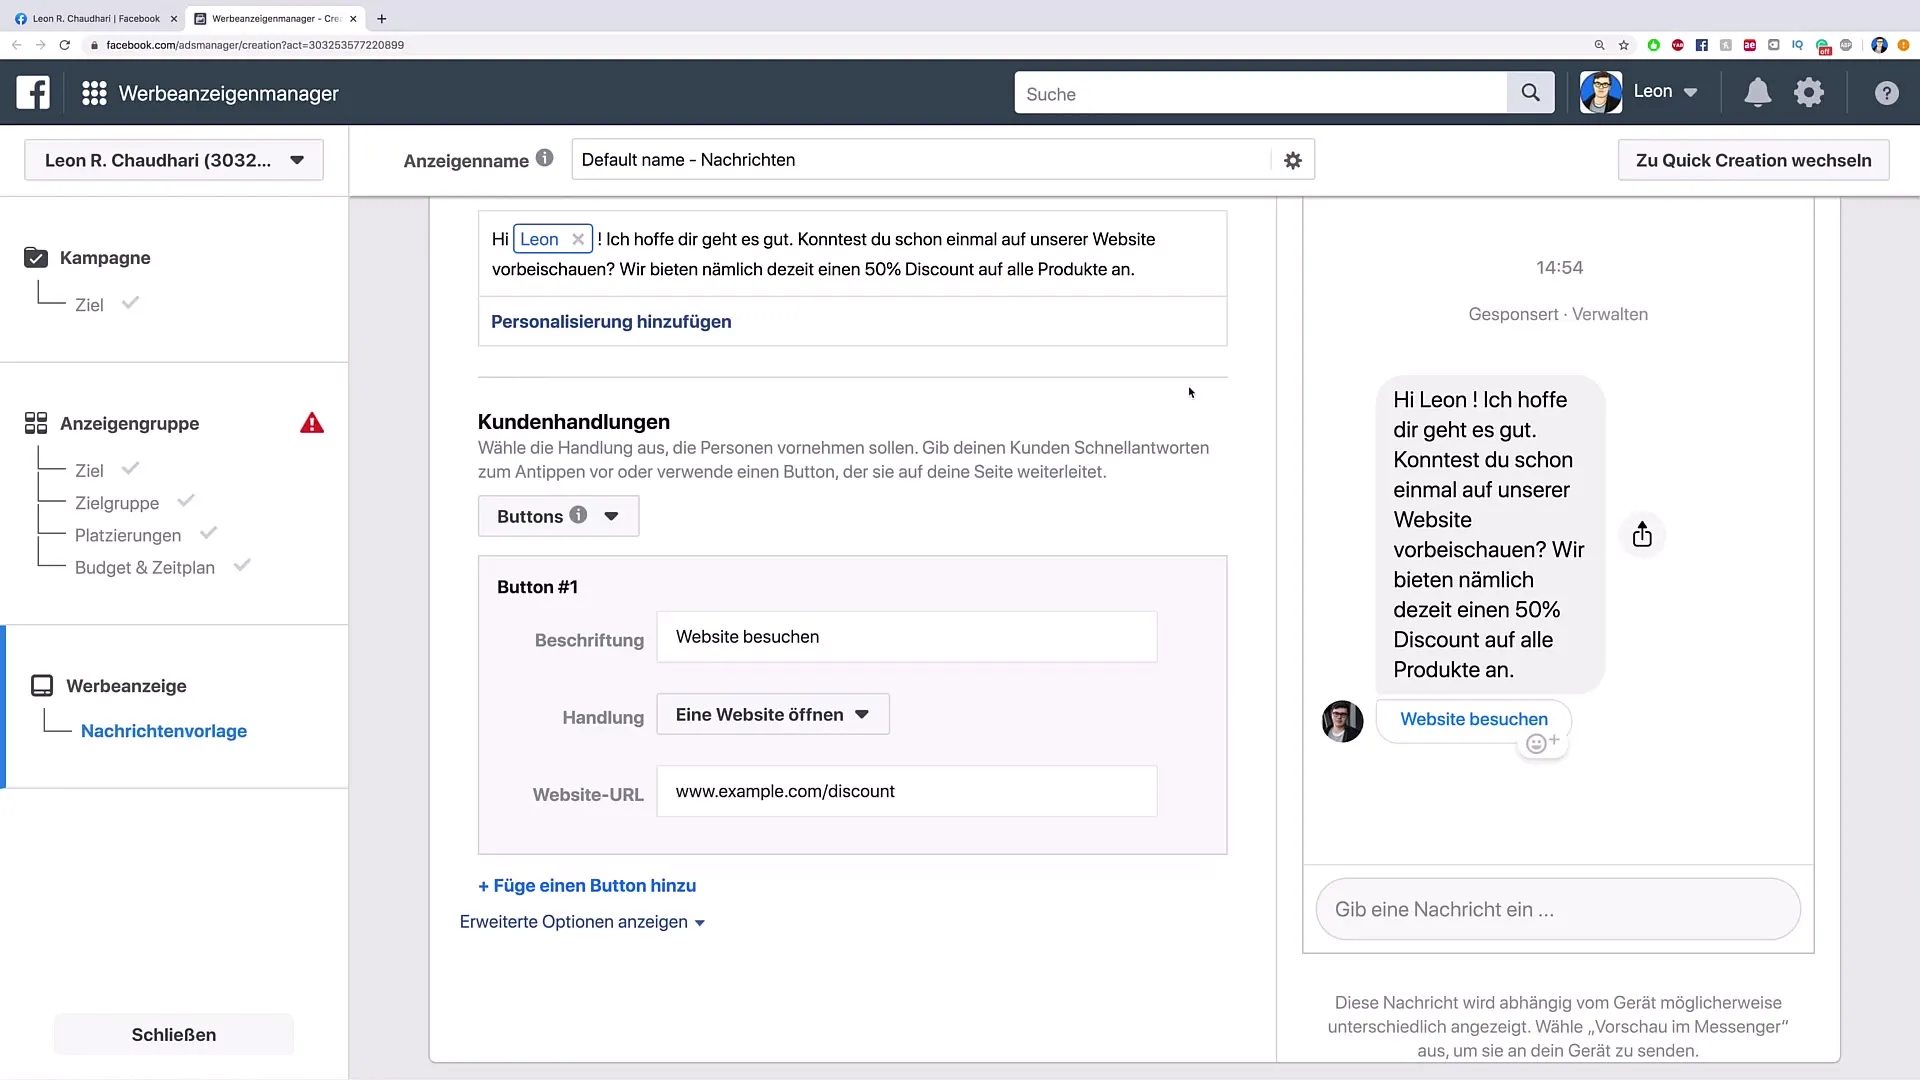Open the notifications bell icon
The height and width of the screenshot is (1080, 1920).
pyautogui.click(x=1757, y=93)
